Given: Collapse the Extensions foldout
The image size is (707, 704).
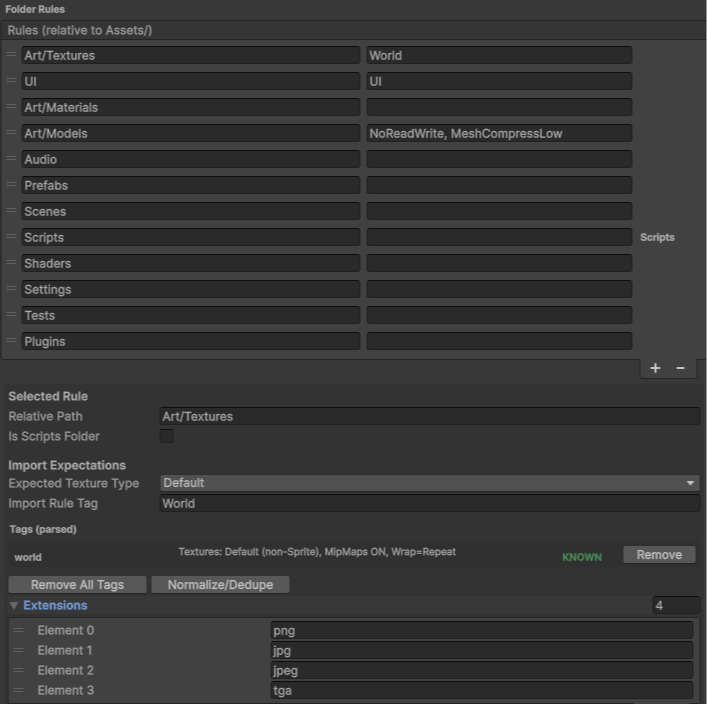Looking at the screenshot, I should [14, 605].
